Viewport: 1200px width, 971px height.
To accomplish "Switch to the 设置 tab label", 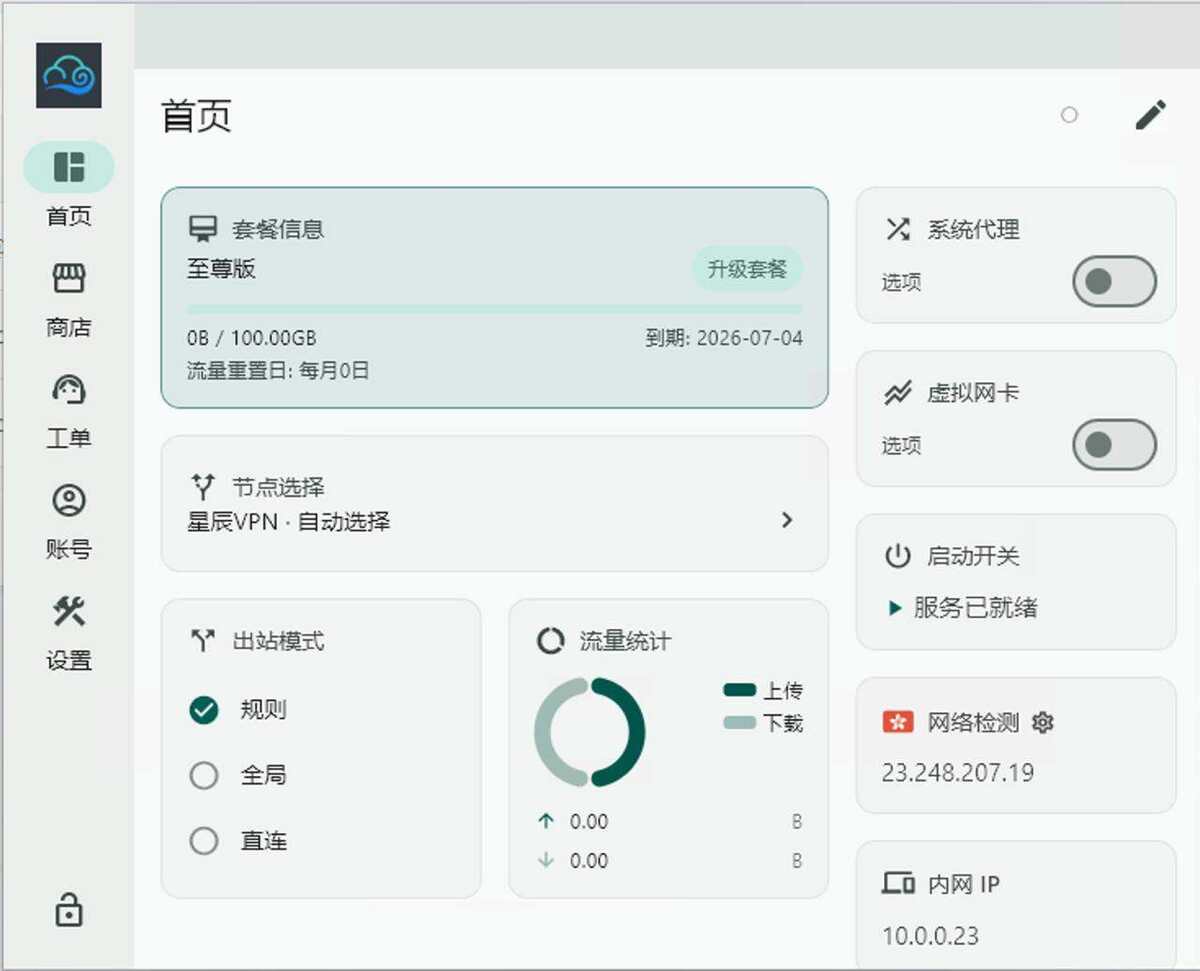I will (69, 660).
